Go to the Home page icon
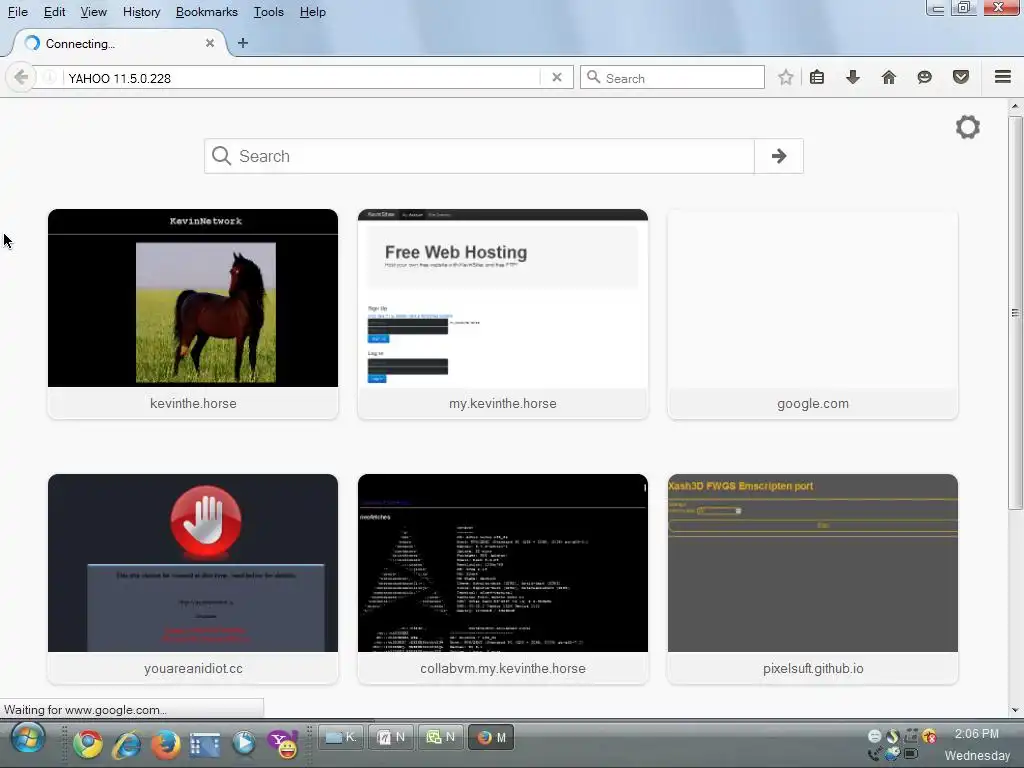1024x768 pixels. click(x=888, y=78)
